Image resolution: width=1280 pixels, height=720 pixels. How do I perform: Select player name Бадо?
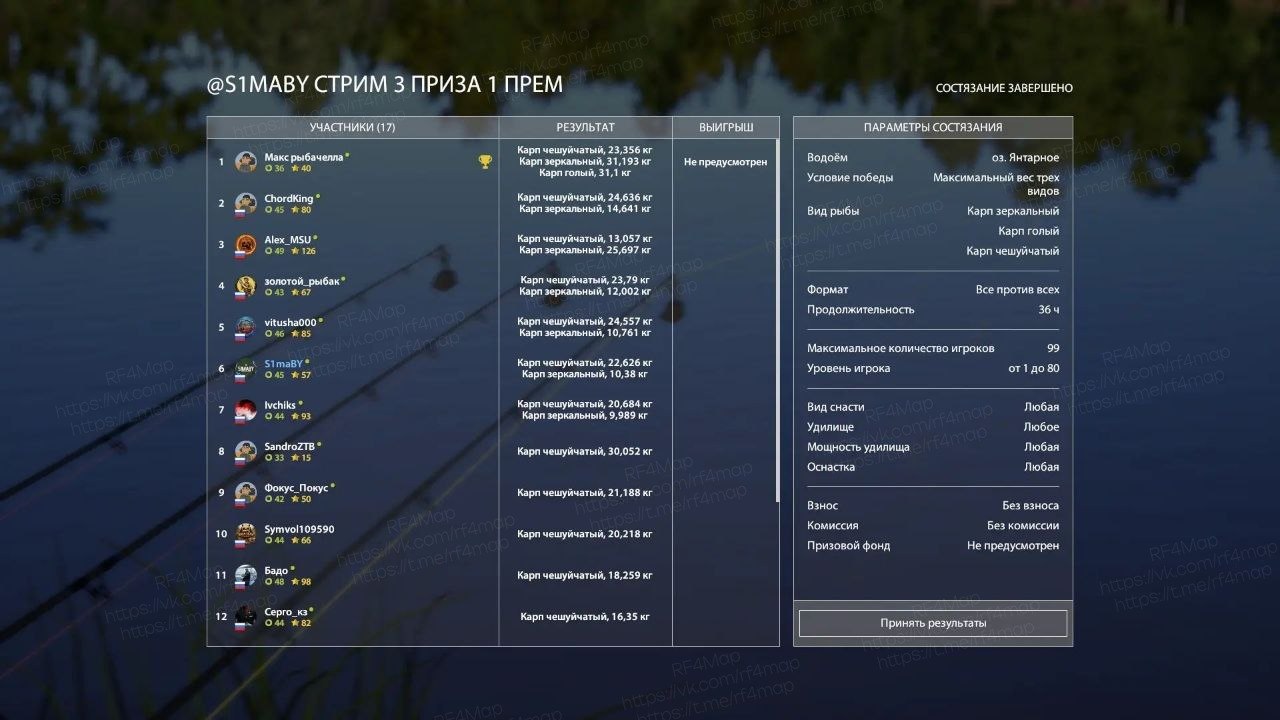click(x=276, y=570)
